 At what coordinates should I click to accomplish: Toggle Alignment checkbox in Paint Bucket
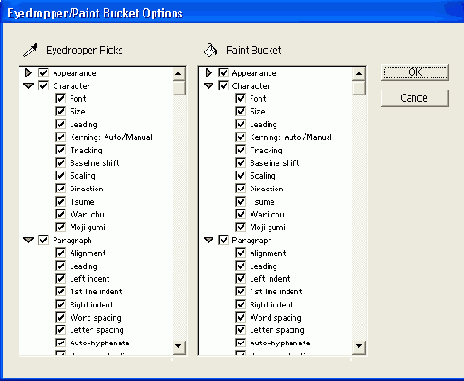240,253
